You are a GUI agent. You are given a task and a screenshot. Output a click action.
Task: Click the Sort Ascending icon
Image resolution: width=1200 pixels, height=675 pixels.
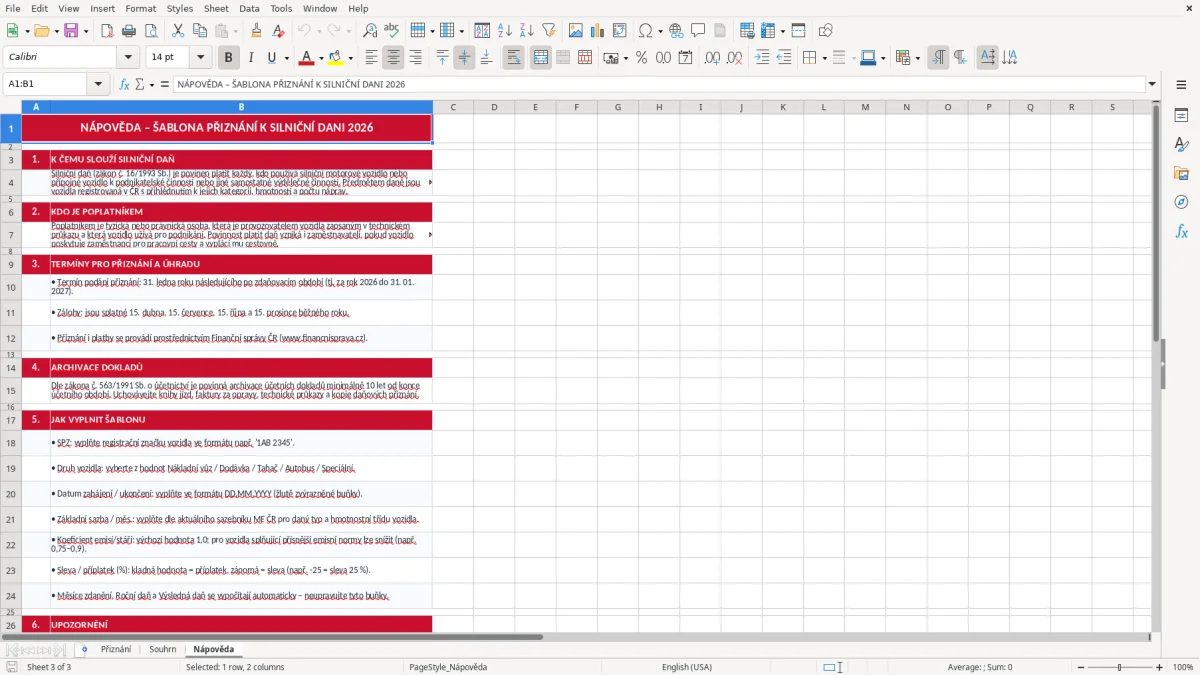click(504, 31)
